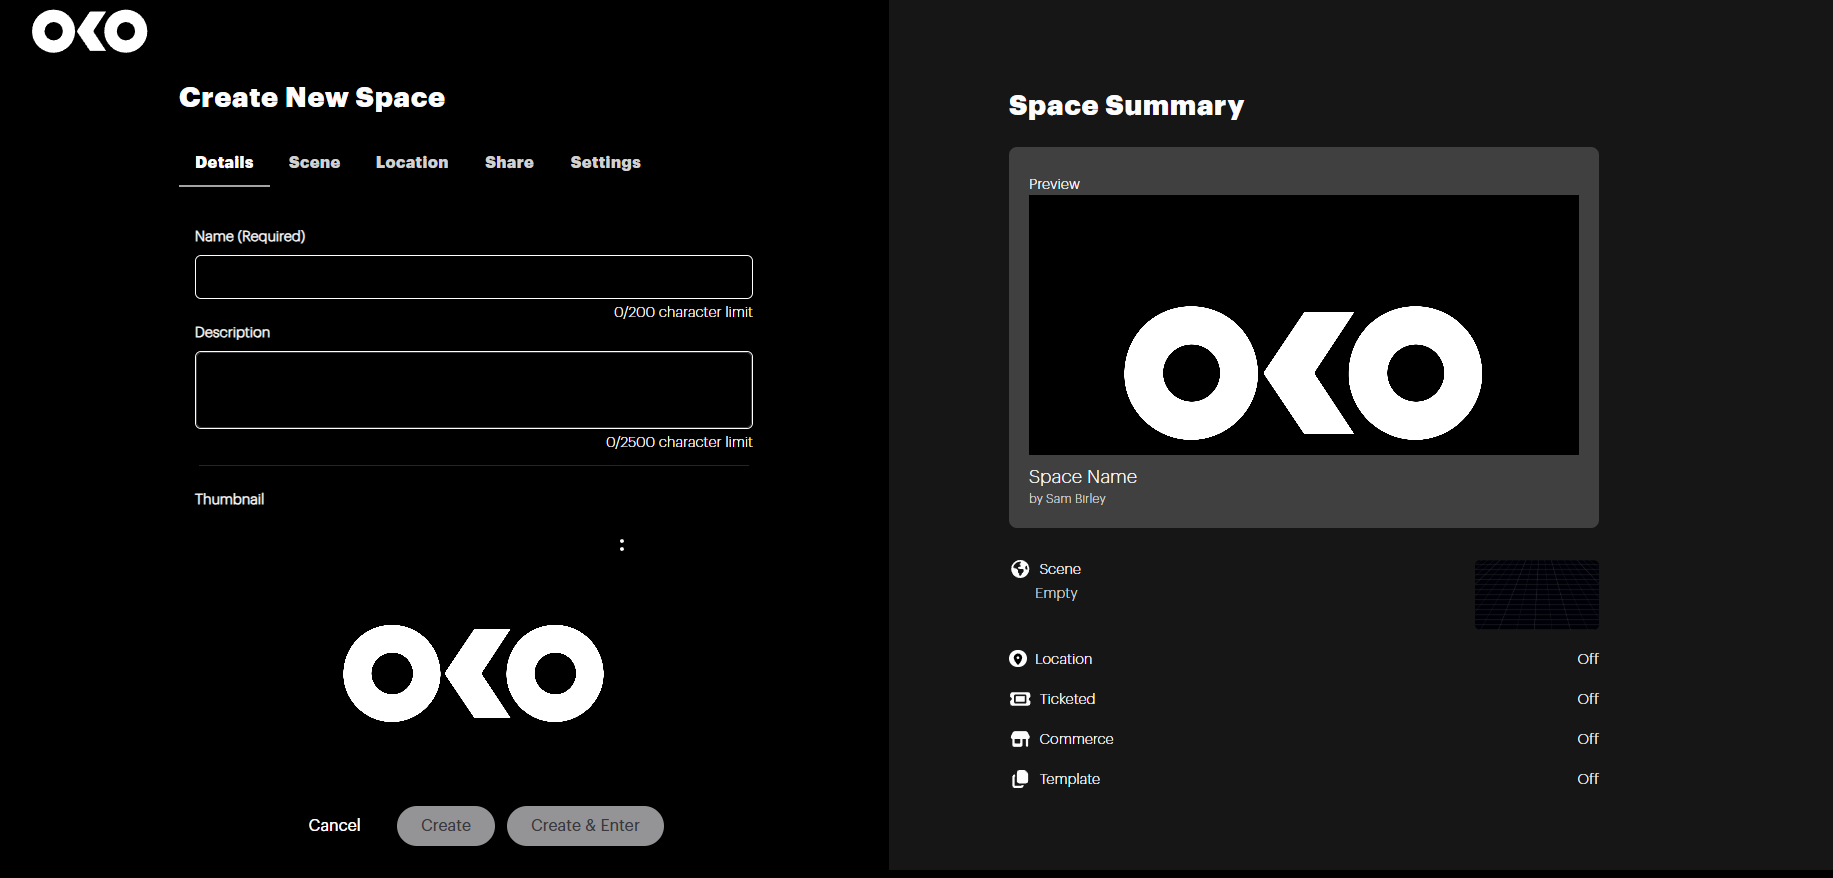1833x878 pixels.
Task: Click the 'Preview' label in summary card
Action: (1054, 184)
